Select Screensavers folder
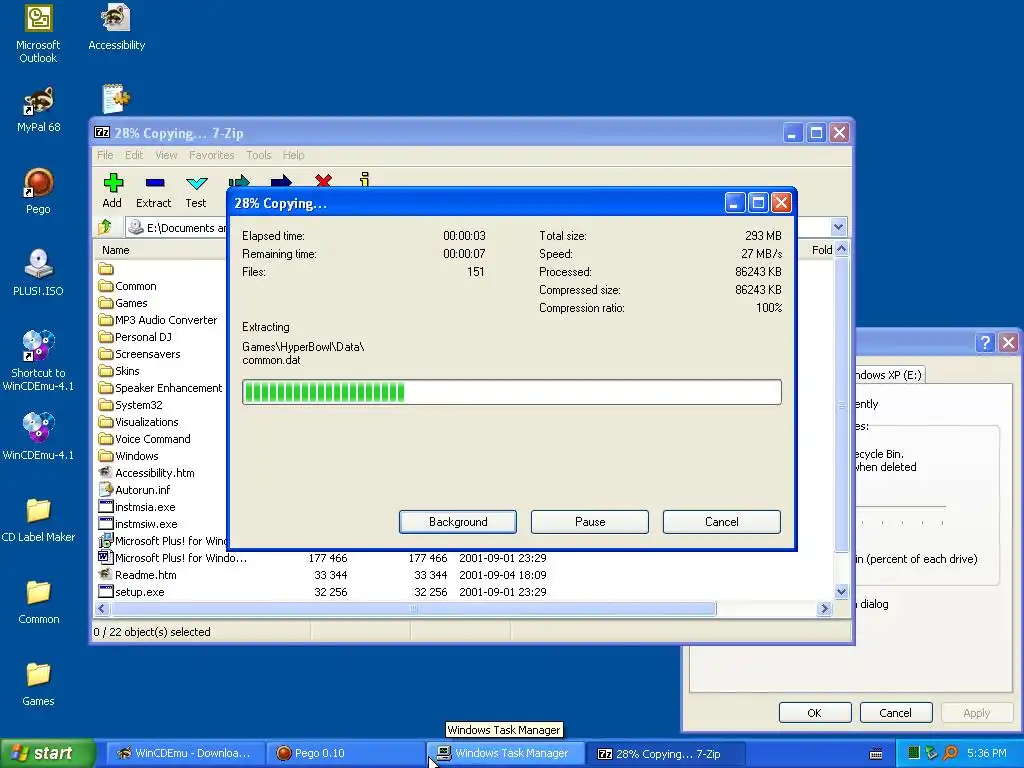1024x768 pixels. tap(140, 354)
